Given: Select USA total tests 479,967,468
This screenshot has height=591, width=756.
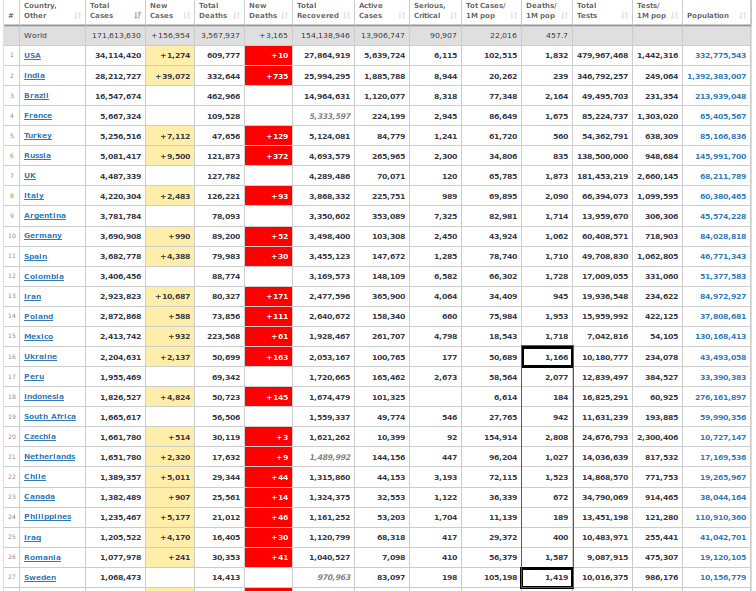Looking at the screenshot, I should pos(603,55).
